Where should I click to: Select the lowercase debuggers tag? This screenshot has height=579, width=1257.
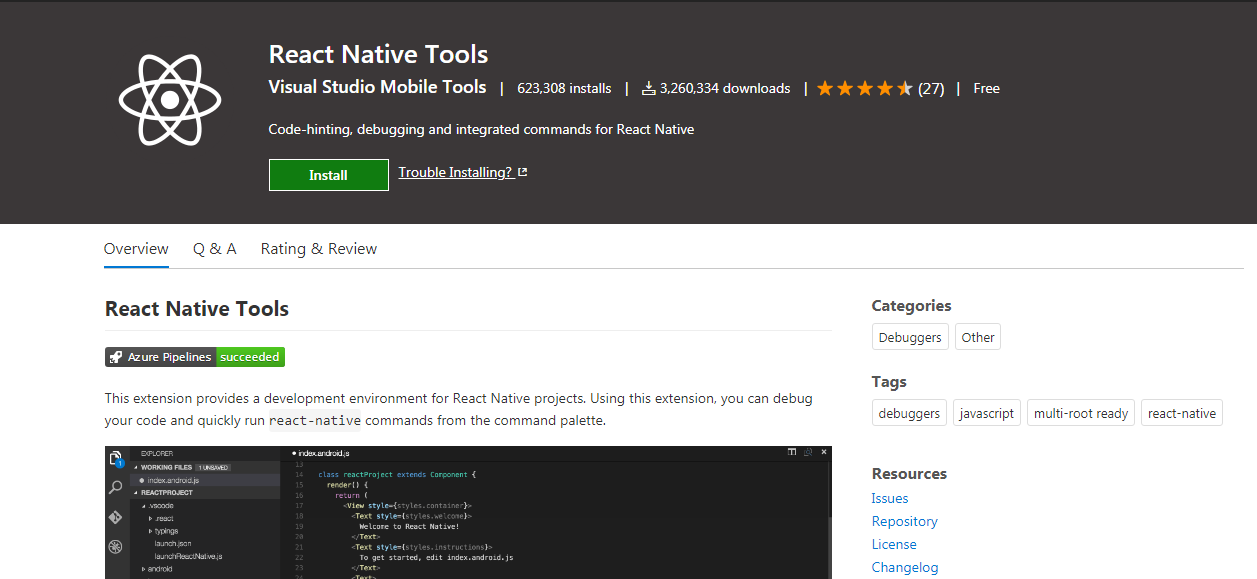909,413
